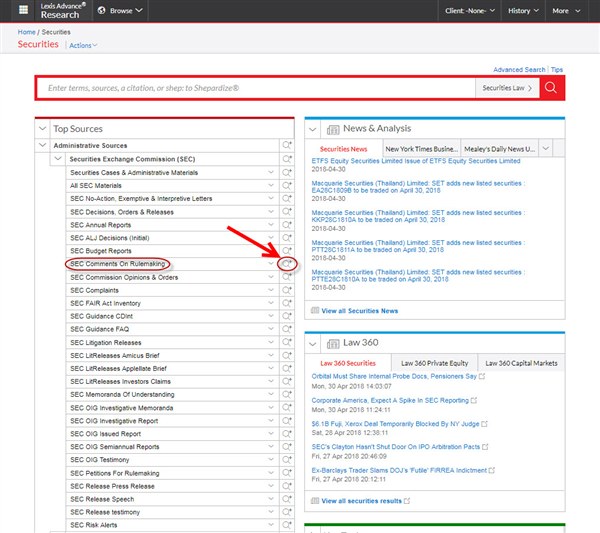Add SEC Guidance FAQ search filter icon
Image resolution: width=600 pixels, height=533 pixels.
tap(287, 329)
